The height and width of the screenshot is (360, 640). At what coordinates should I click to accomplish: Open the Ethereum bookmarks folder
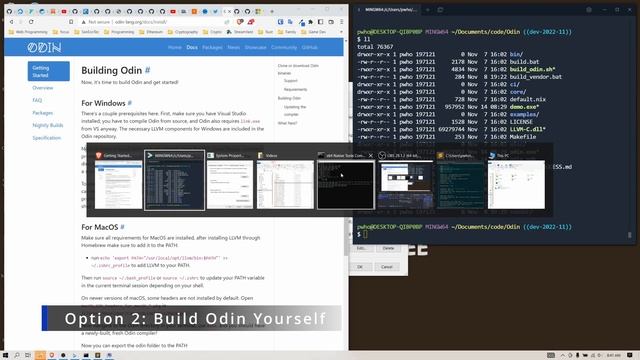151,32
